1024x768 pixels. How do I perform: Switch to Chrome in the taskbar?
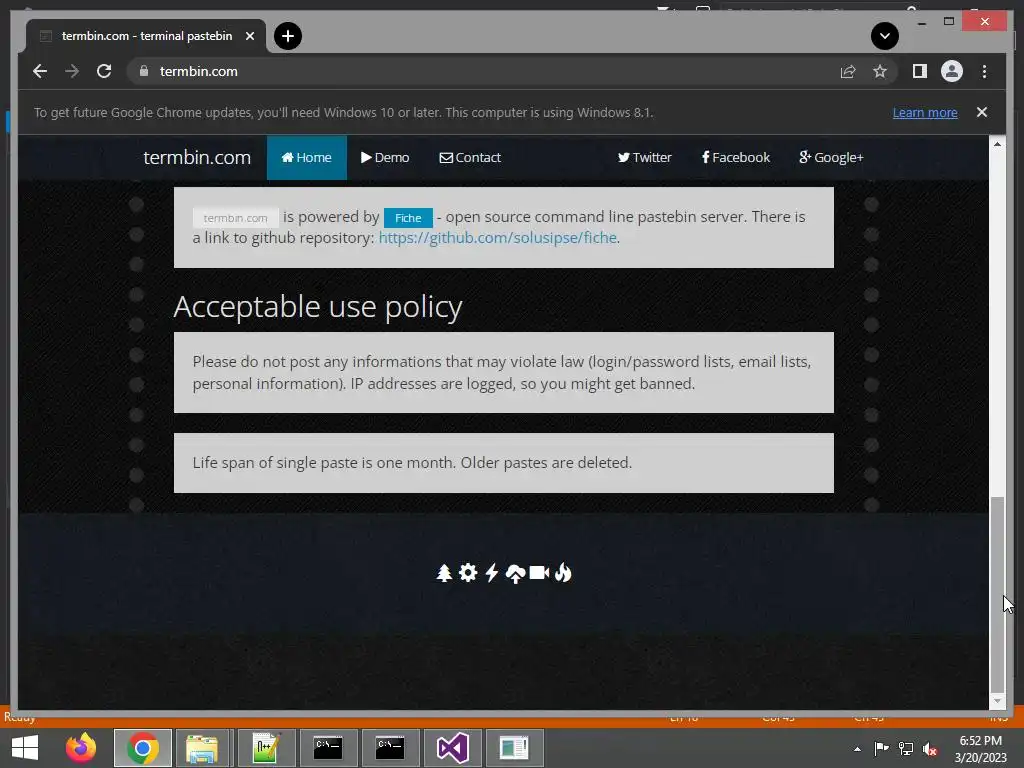143,748
